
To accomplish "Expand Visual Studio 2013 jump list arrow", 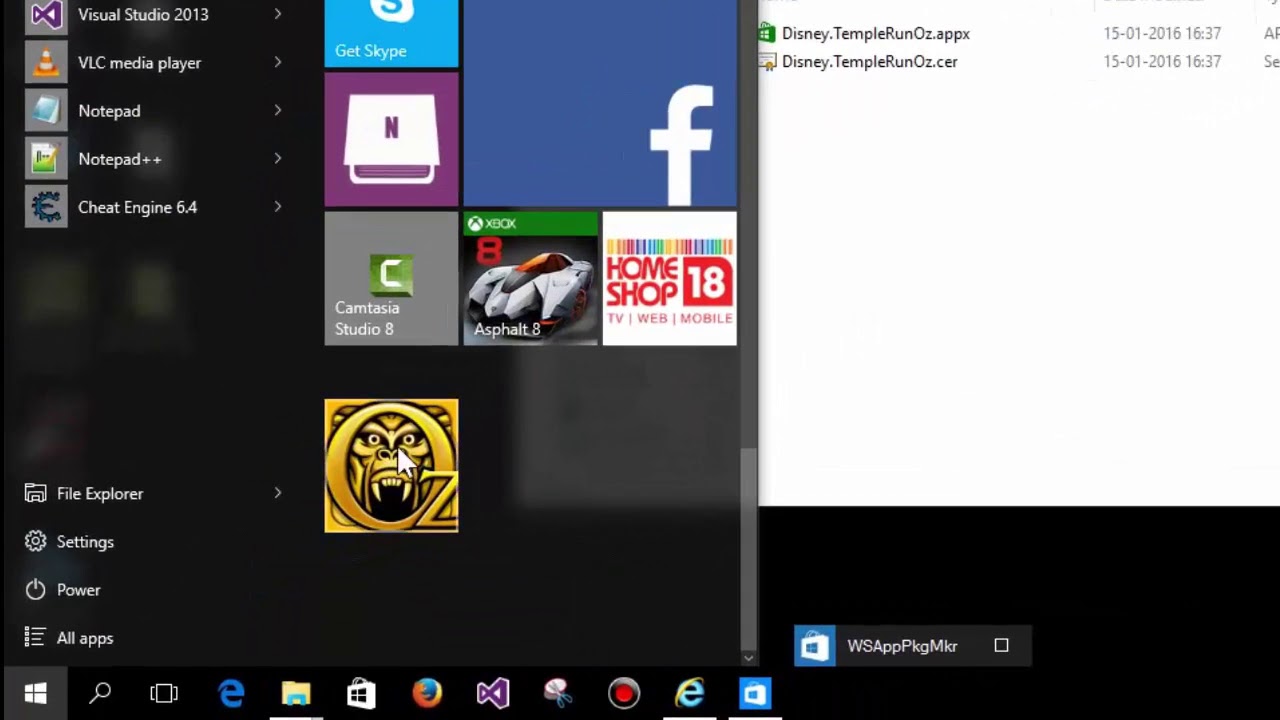I will (x=278, y=14).
